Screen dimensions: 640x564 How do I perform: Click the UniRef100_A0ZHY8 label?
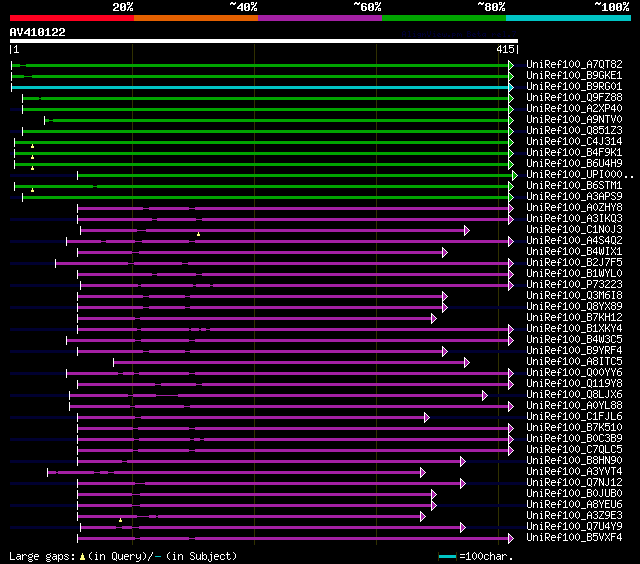(574, 208)
